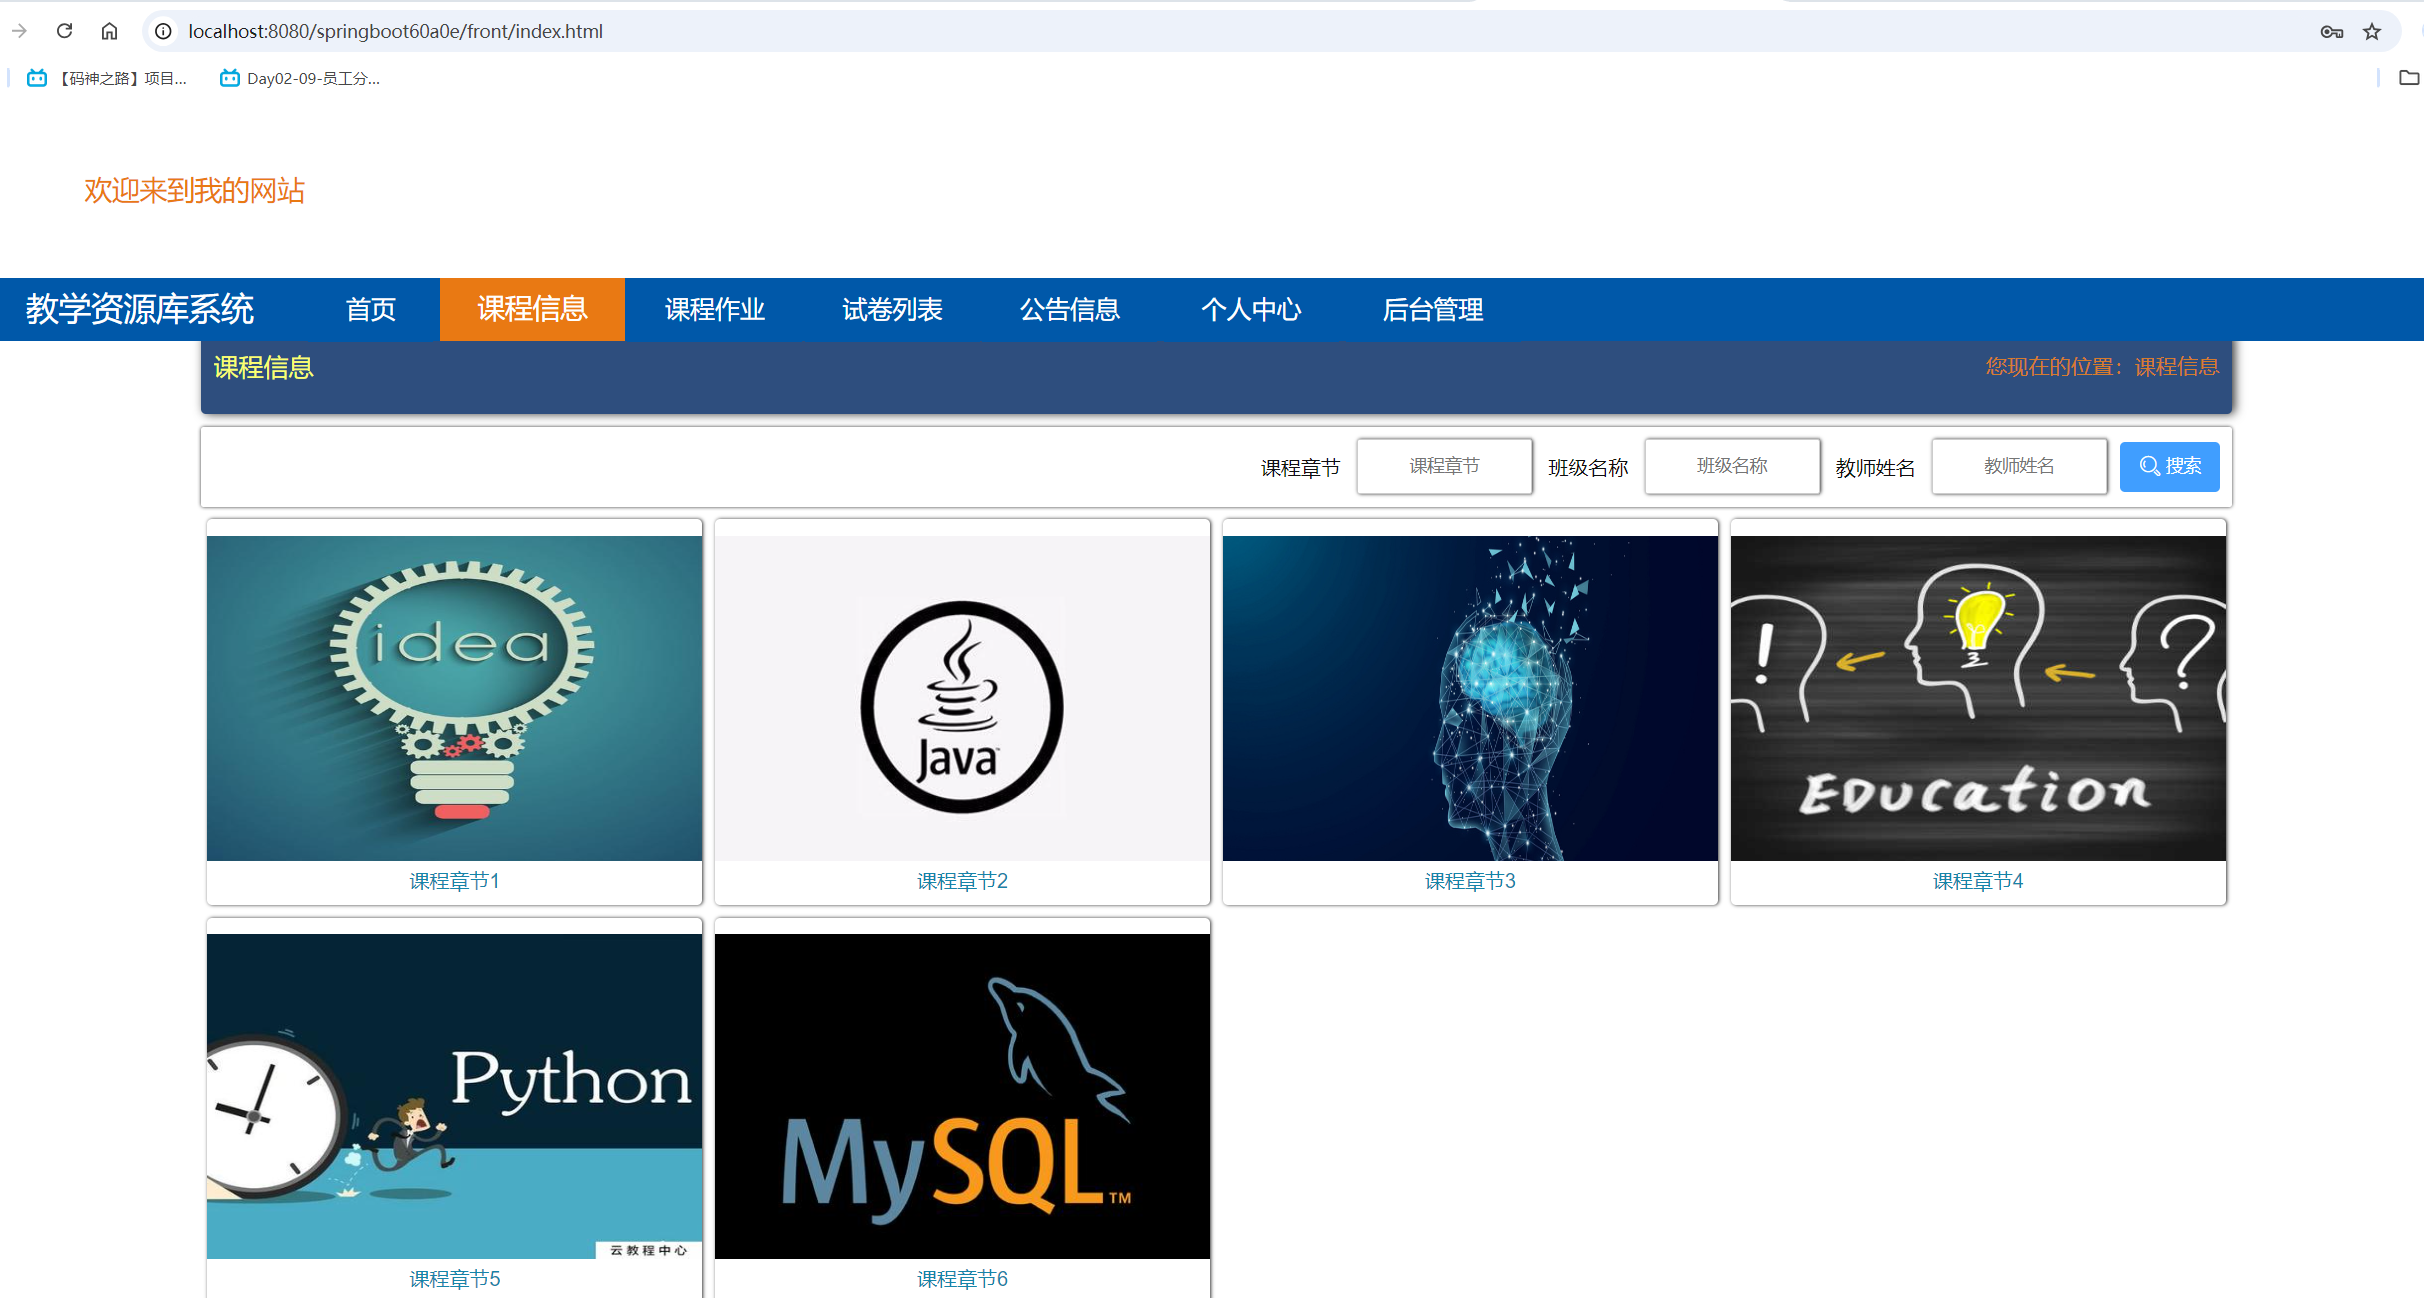Open saved passwords via the key icon
Viewport: 2424px width, 1298px height.
[x=2331, y=31]
